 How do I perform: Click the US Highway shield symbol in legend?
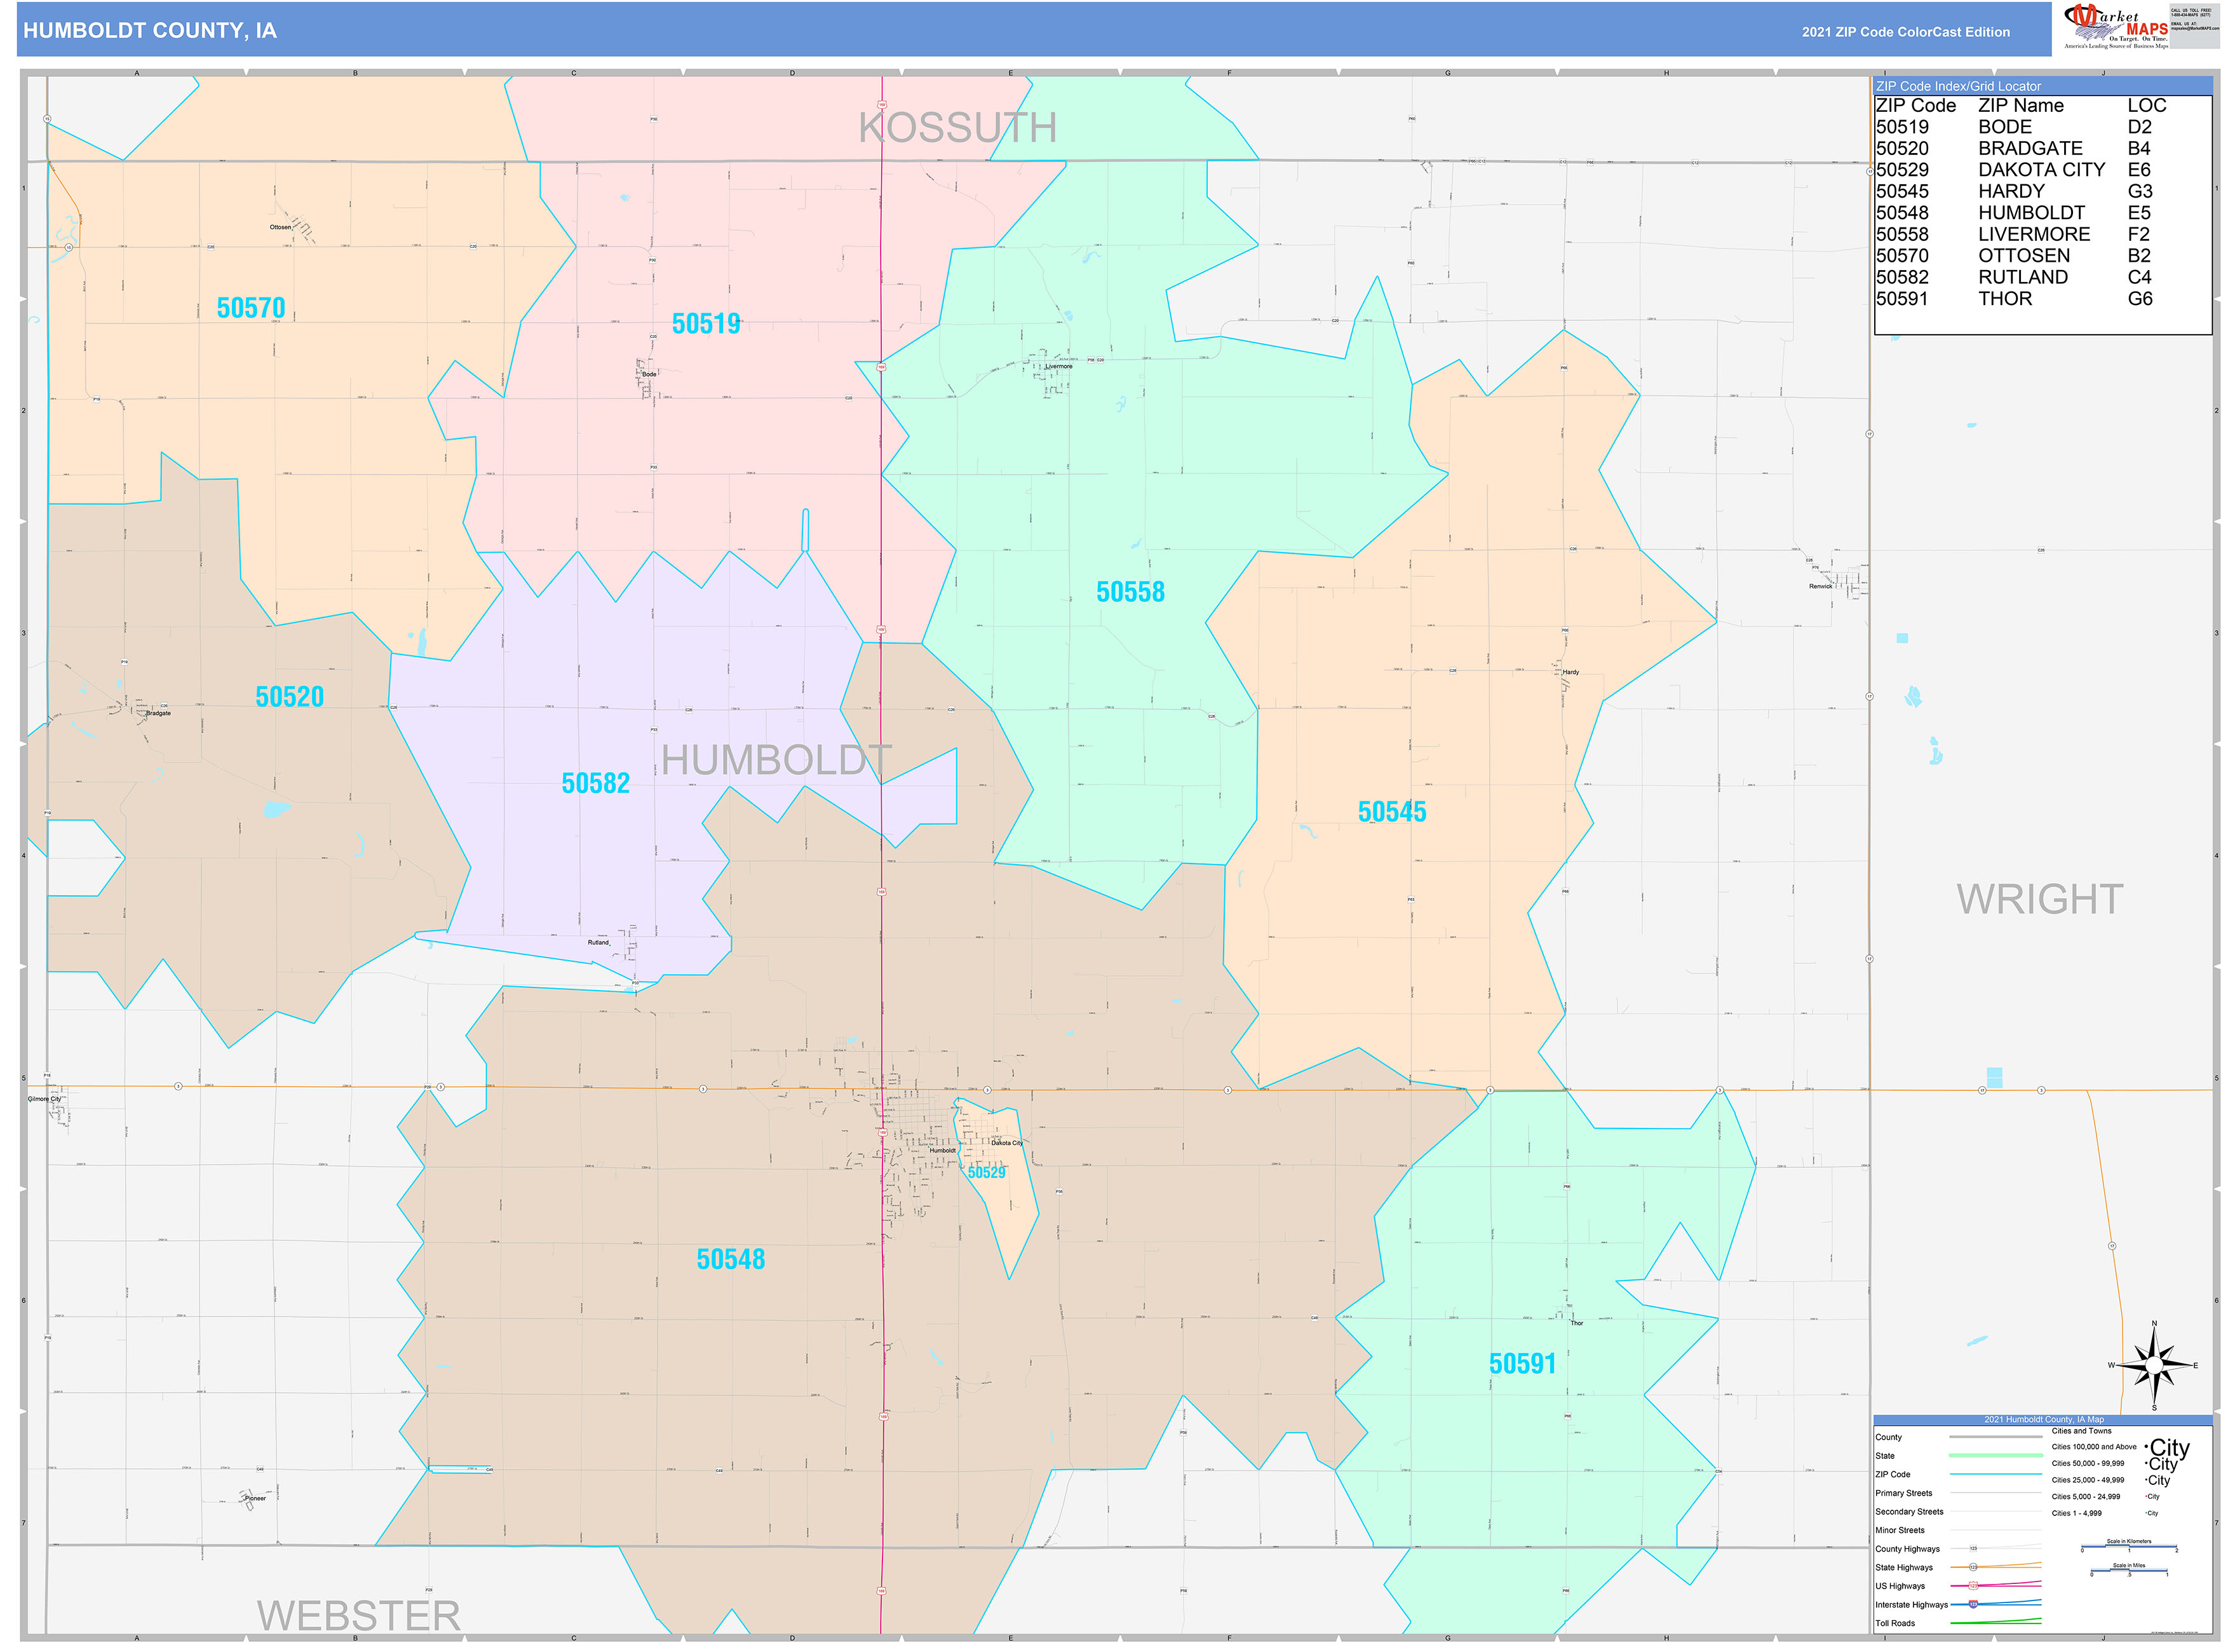tap(1974, 1586)
